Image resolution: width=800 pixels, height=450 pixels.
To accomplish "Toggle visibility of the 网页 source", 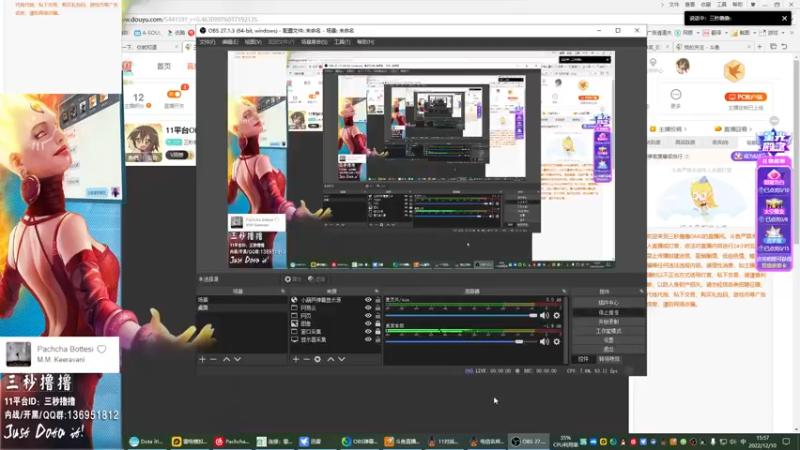I will click(368, 316).
